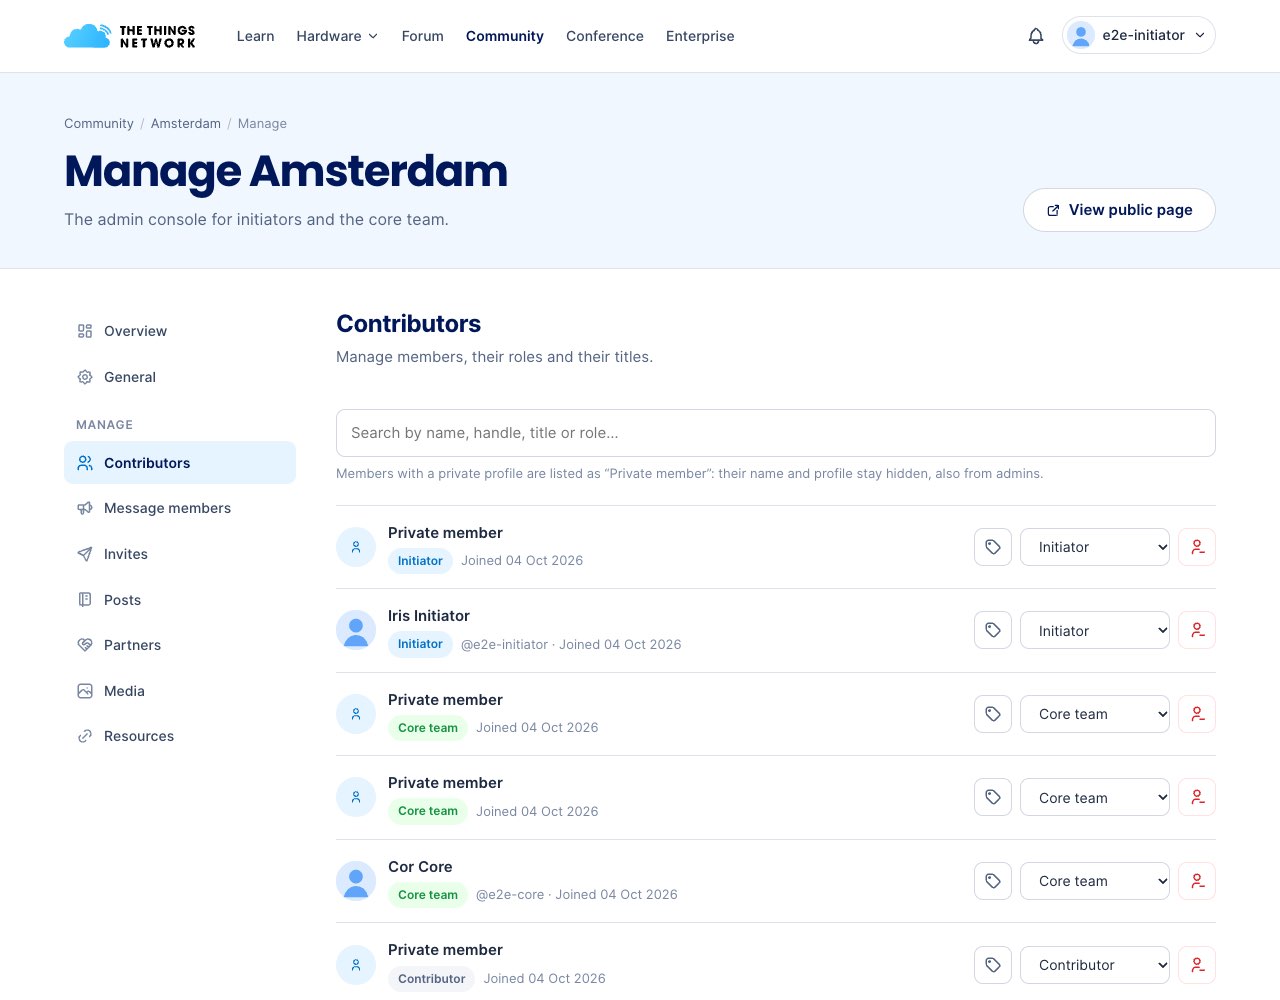Click Iris Initiator's avatar

coord(356,630)
